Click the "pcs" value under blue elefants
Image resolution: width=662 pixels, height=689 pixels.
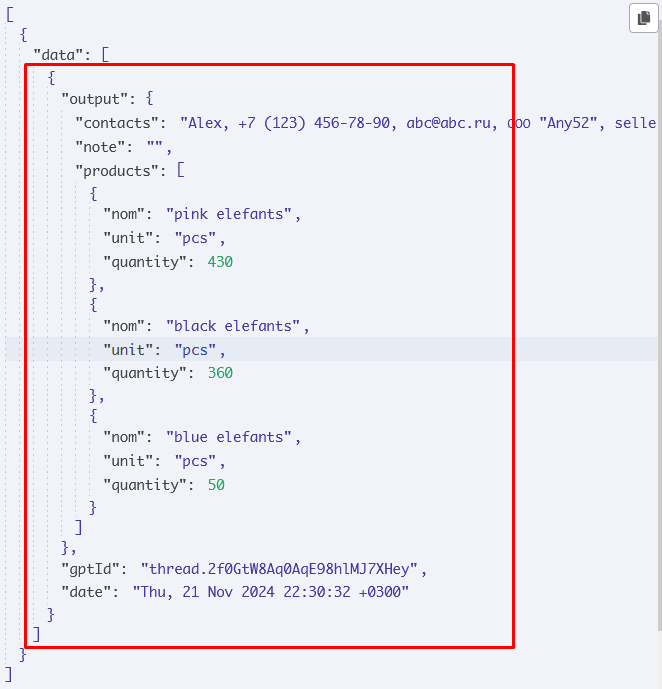[x=195, y=461]
